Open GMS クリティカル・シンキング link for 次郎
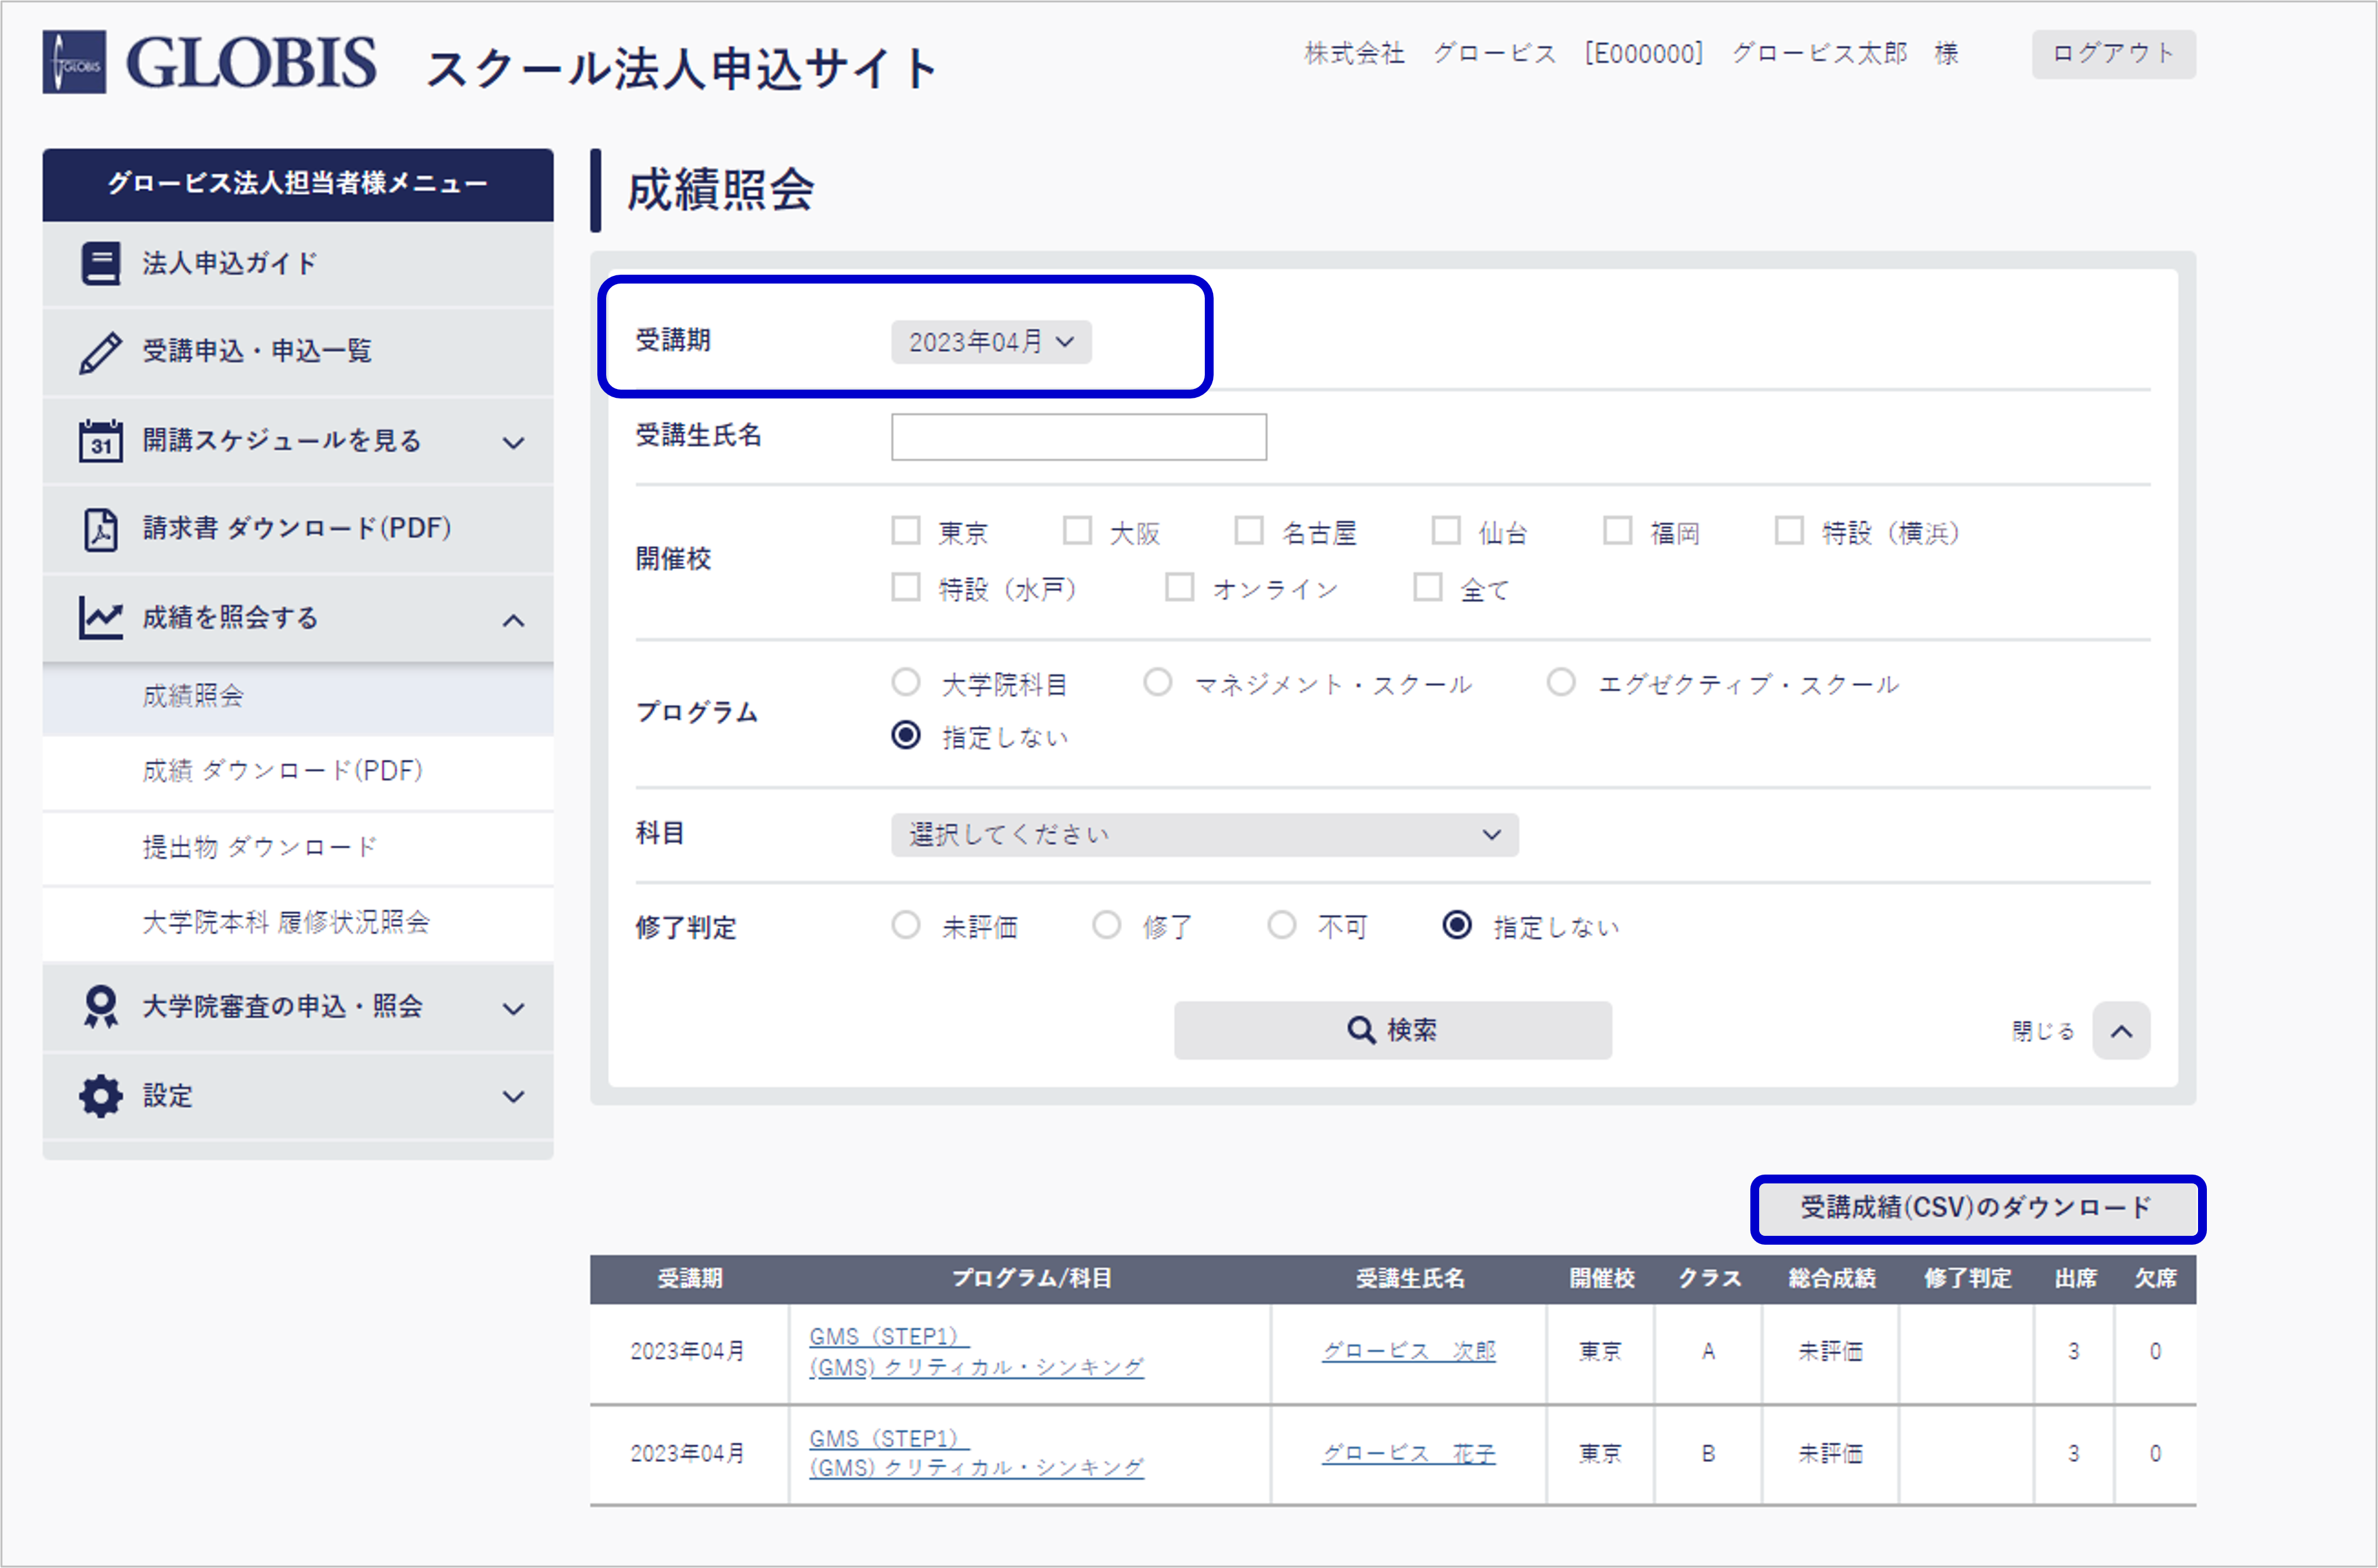 (976, 1352)
